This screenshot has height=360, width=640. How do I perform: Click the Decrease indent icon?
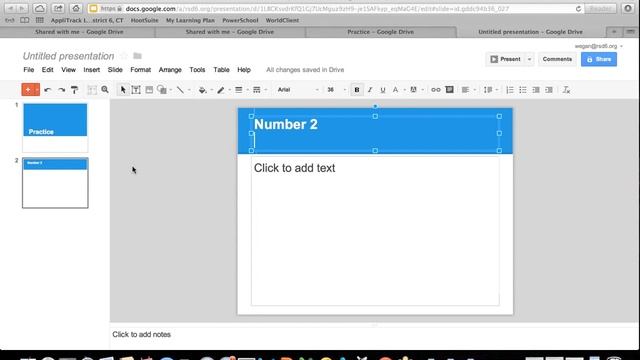536,90
